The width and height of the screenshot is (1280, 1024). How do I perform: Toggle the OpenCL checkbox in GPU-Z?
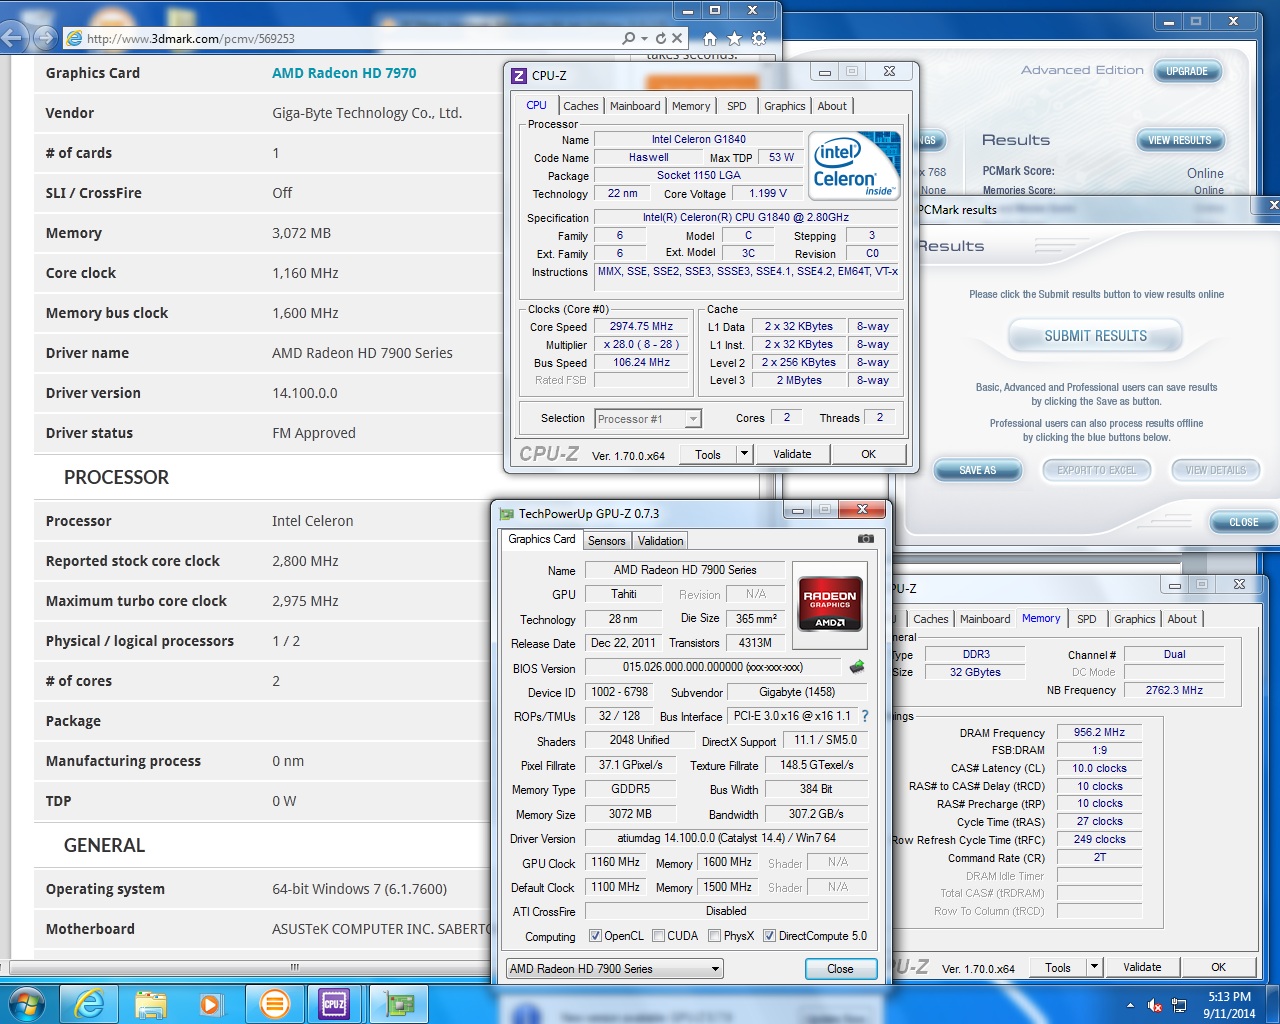(x=595, y=936)
